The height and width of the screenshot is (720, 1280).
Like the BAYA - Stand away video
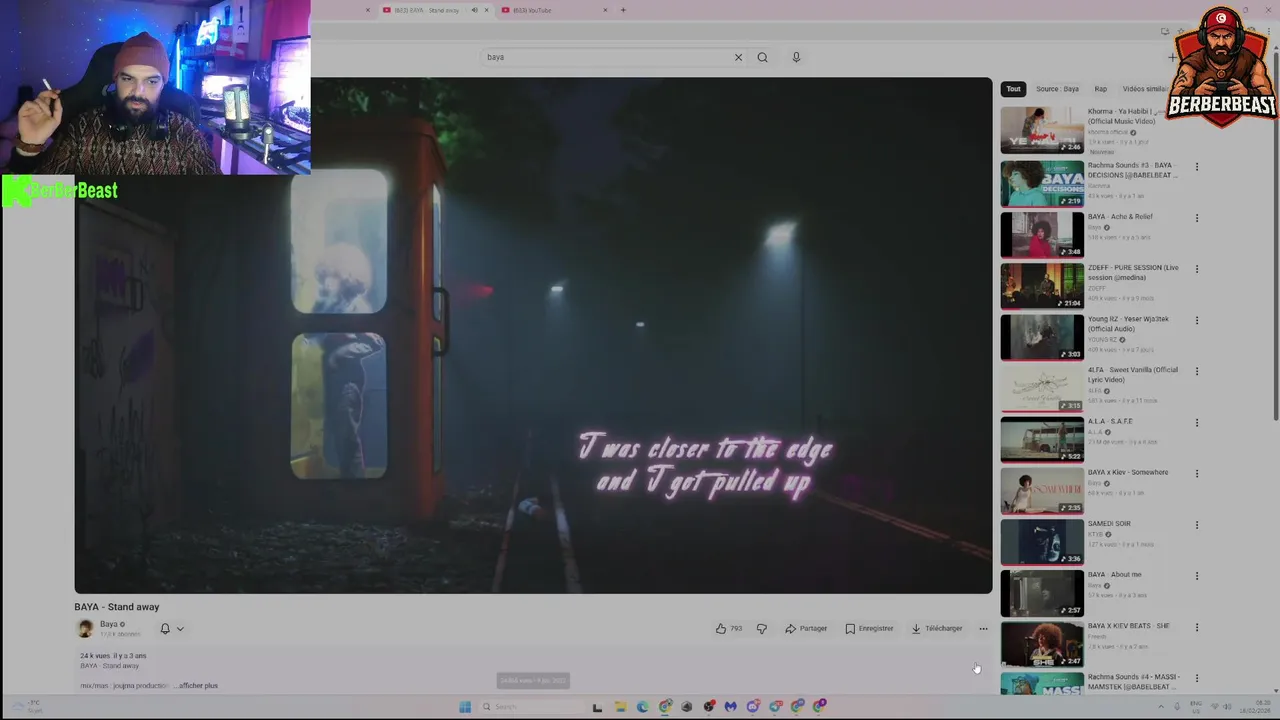pyautogui.click(x=728, y=629)
